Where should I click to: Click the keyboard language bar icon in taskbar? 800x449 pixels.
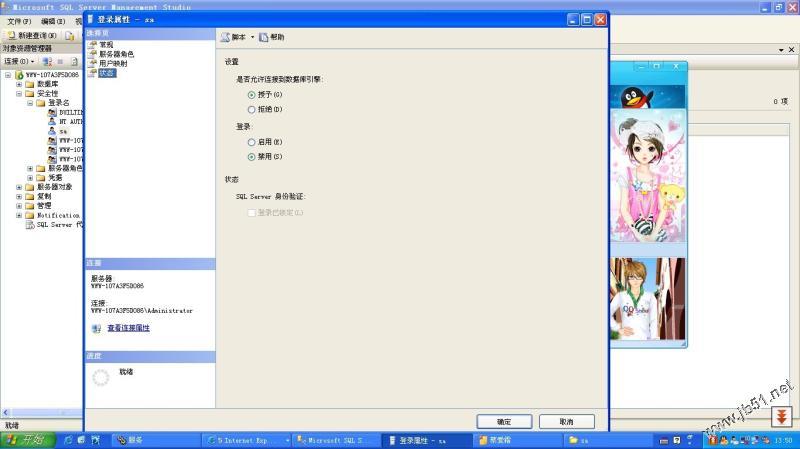coord(663,440)
